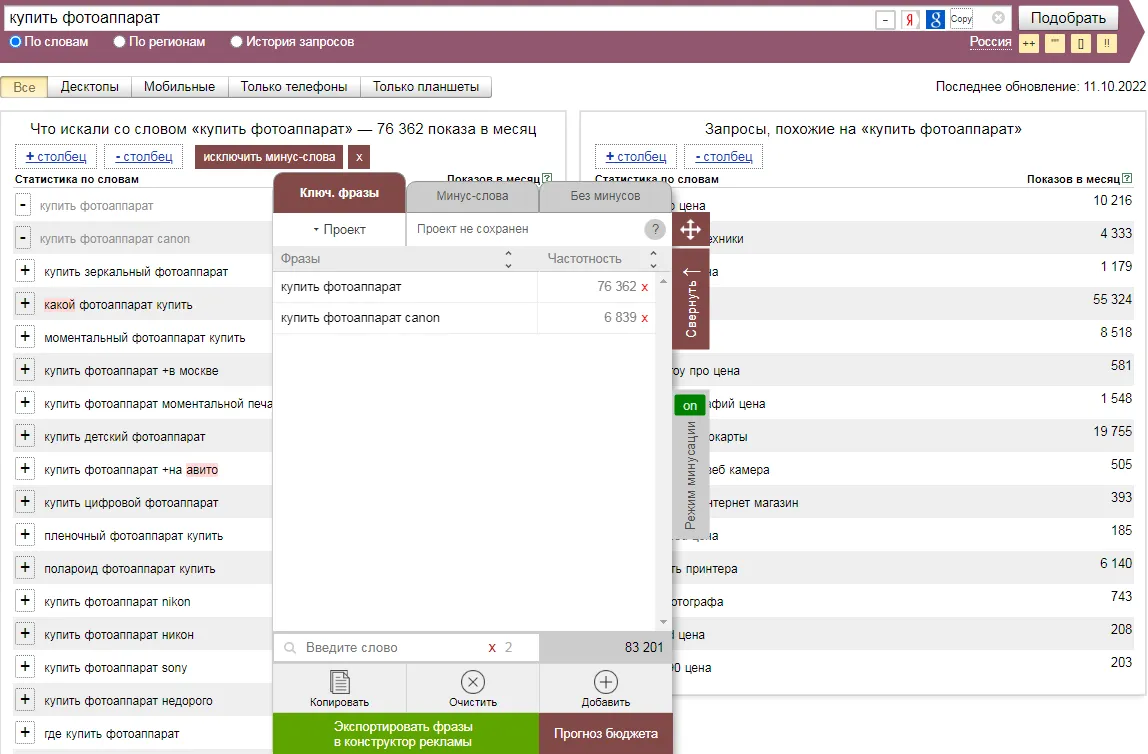Image resolution: width=1148 pixels, height=754 pixels.
Task: Apply the '++' operator button
Action: pos(1029,43)
